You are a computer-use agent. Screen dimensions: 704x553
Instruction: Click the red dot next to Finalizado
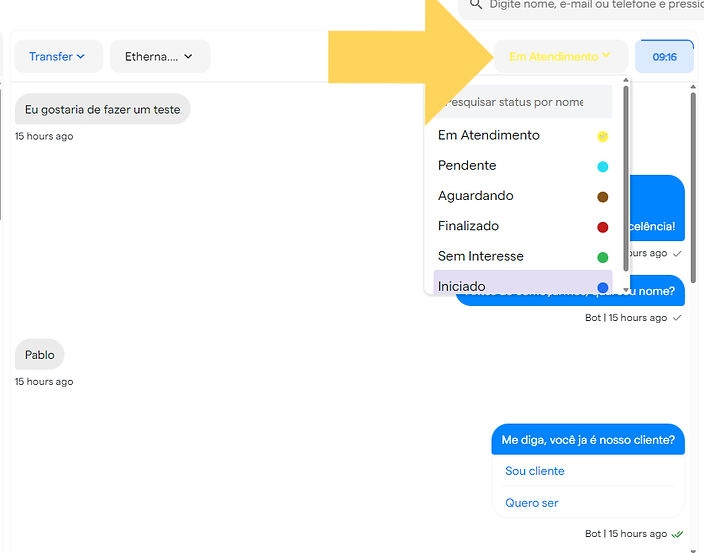[602, 227]
